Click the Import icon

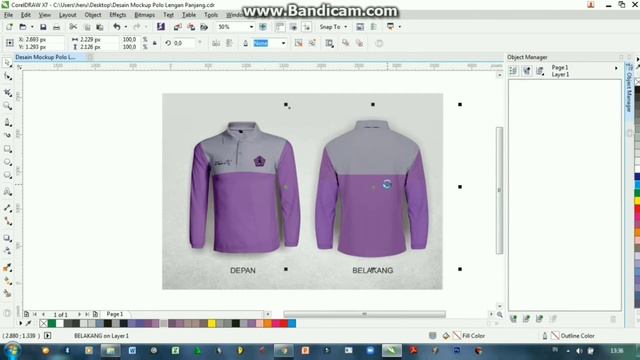(x=177, y=27)
